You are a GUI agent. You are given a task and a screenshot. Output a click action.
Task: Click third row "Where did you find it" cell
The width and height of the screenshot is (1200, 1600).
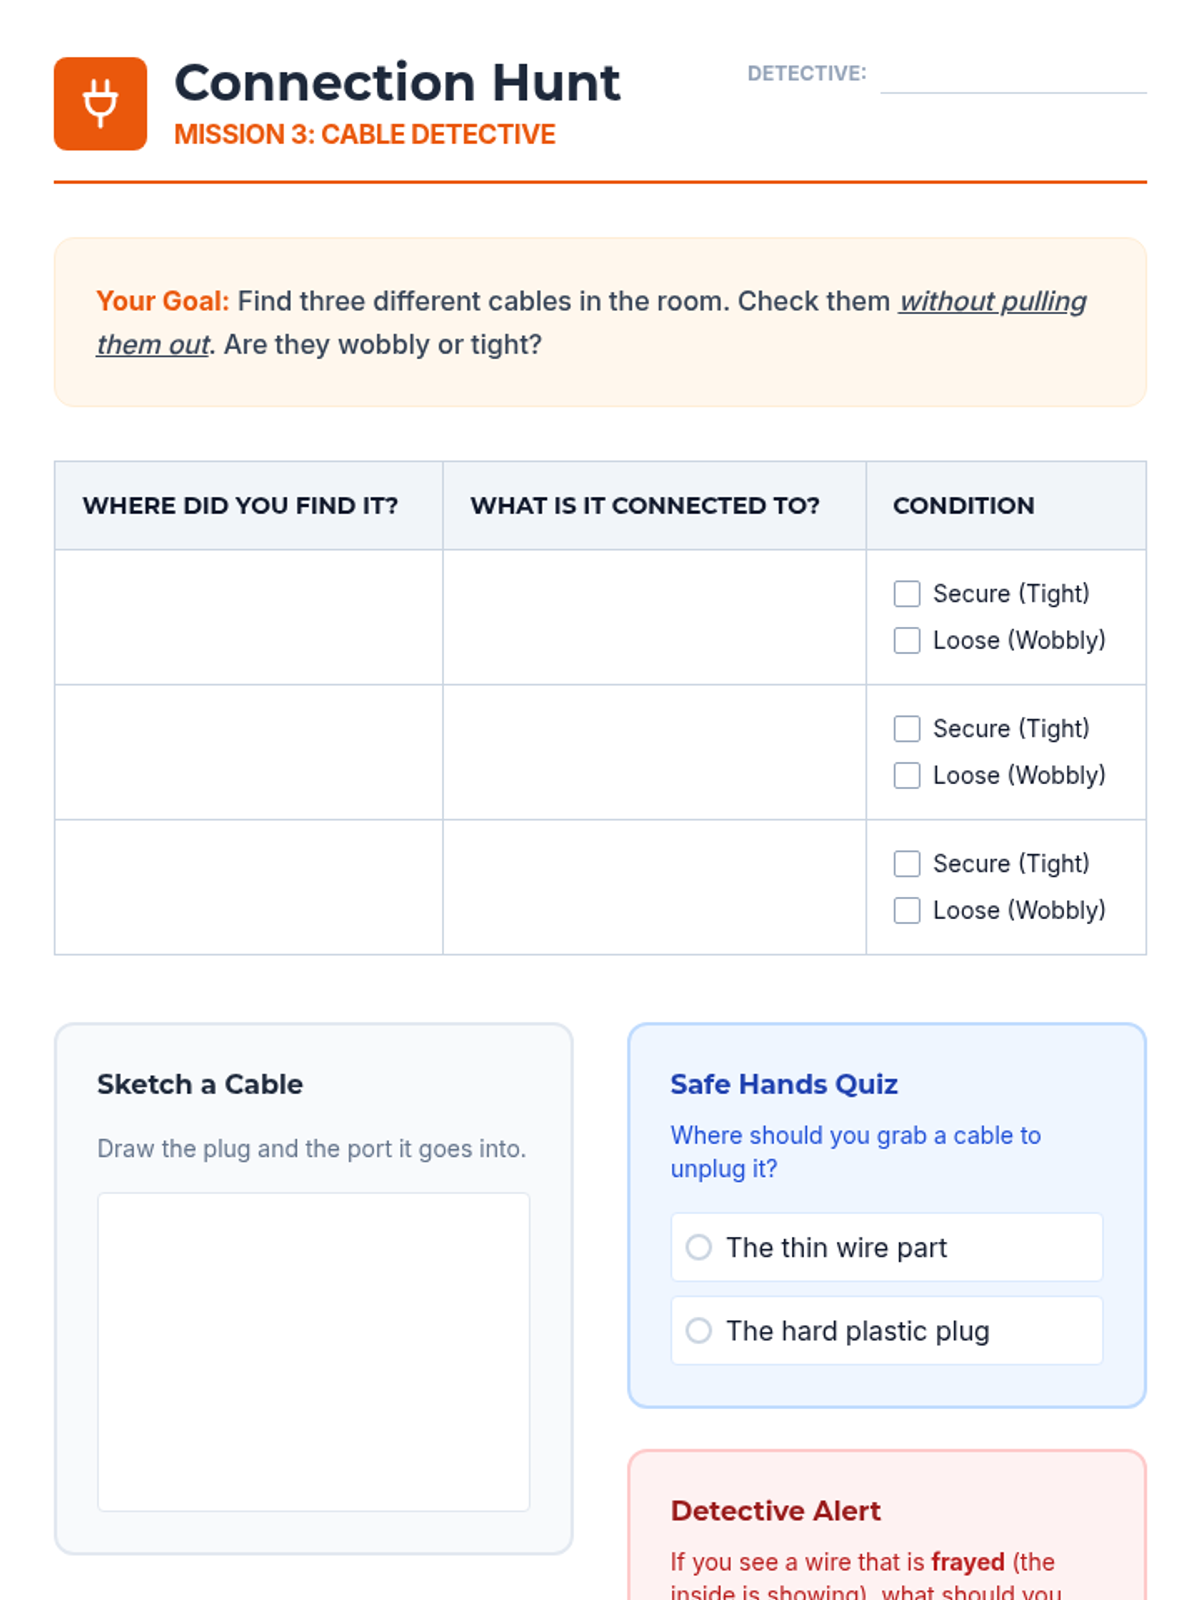(x=249, y=887)
